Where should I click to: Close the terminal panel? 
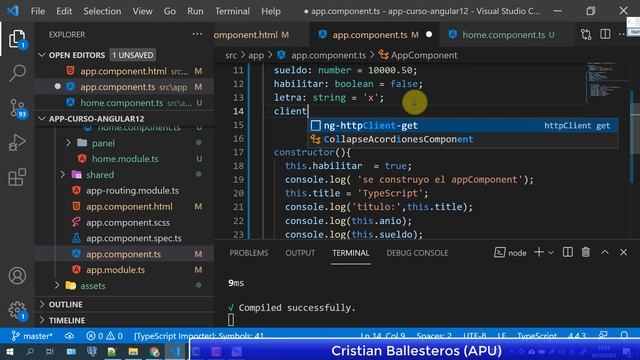(623, 252)
